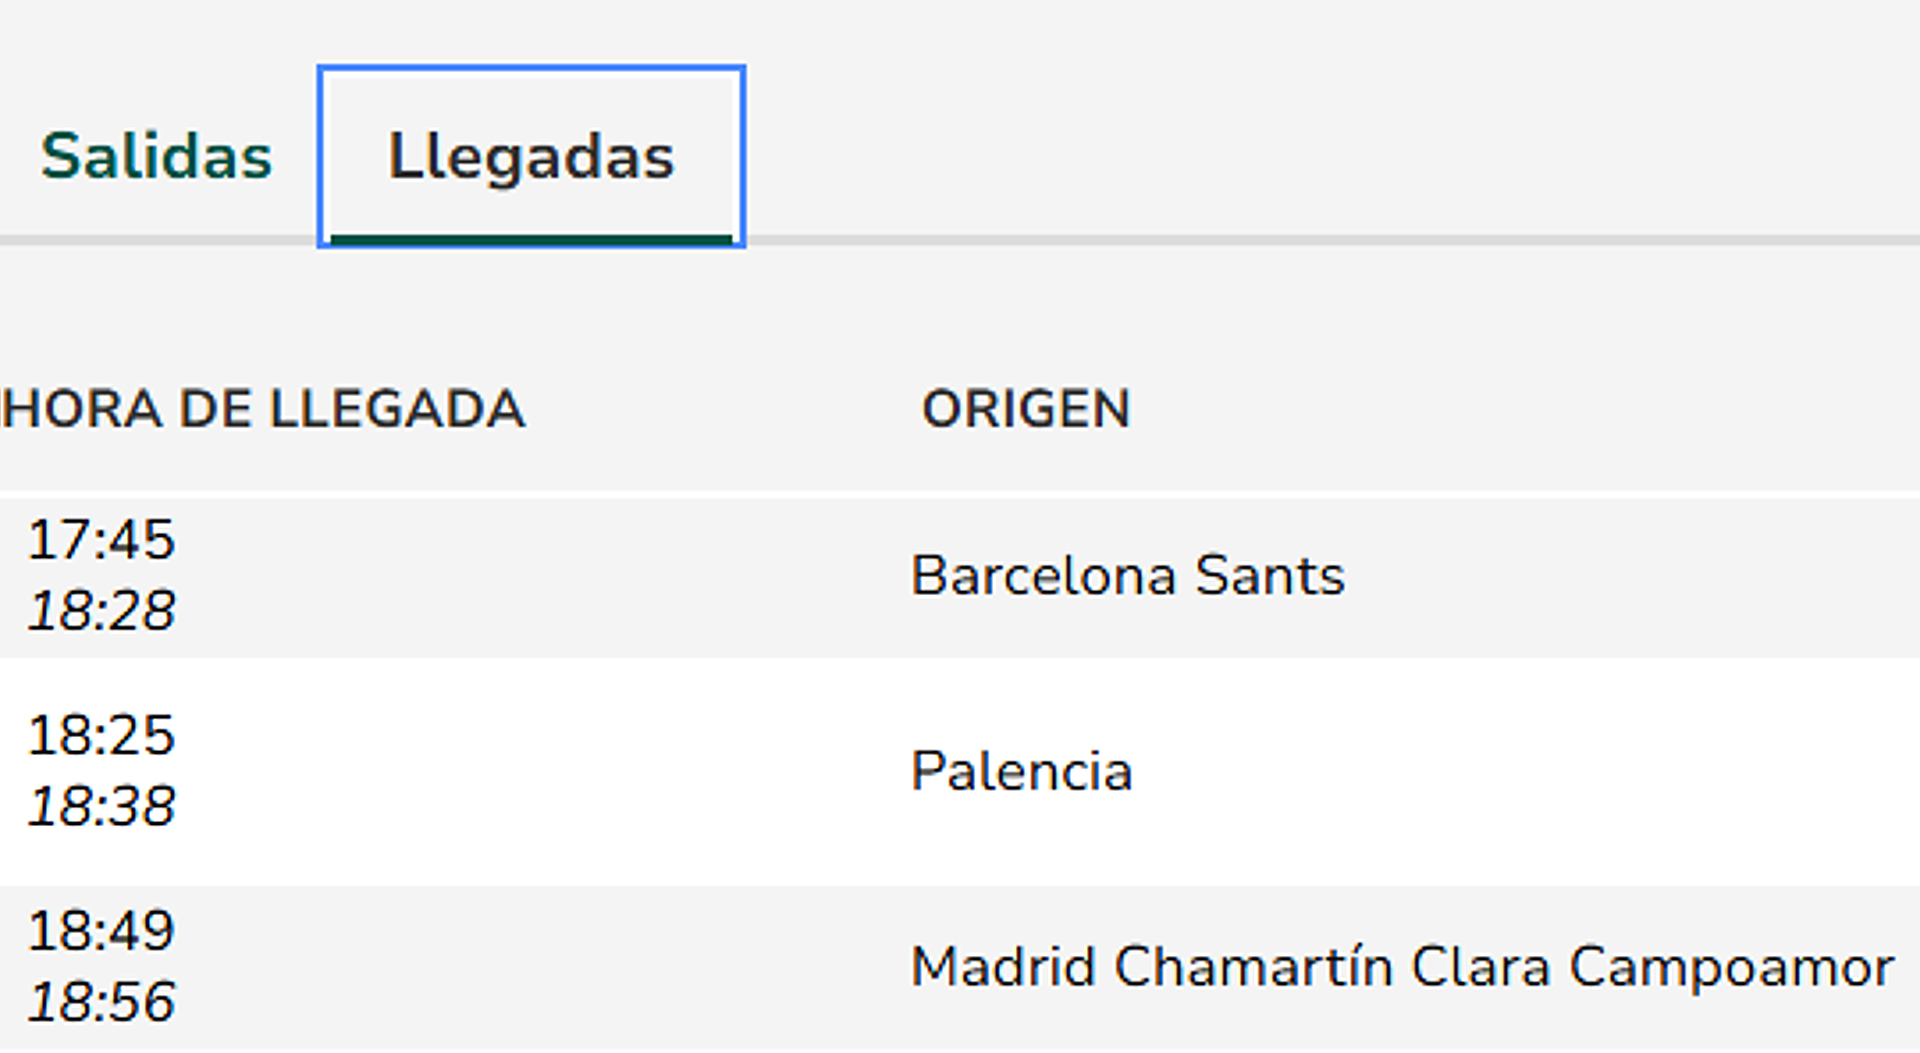Select the Llegadas tab
This screenshot has width=1920, height=1053.
point(531,156)
